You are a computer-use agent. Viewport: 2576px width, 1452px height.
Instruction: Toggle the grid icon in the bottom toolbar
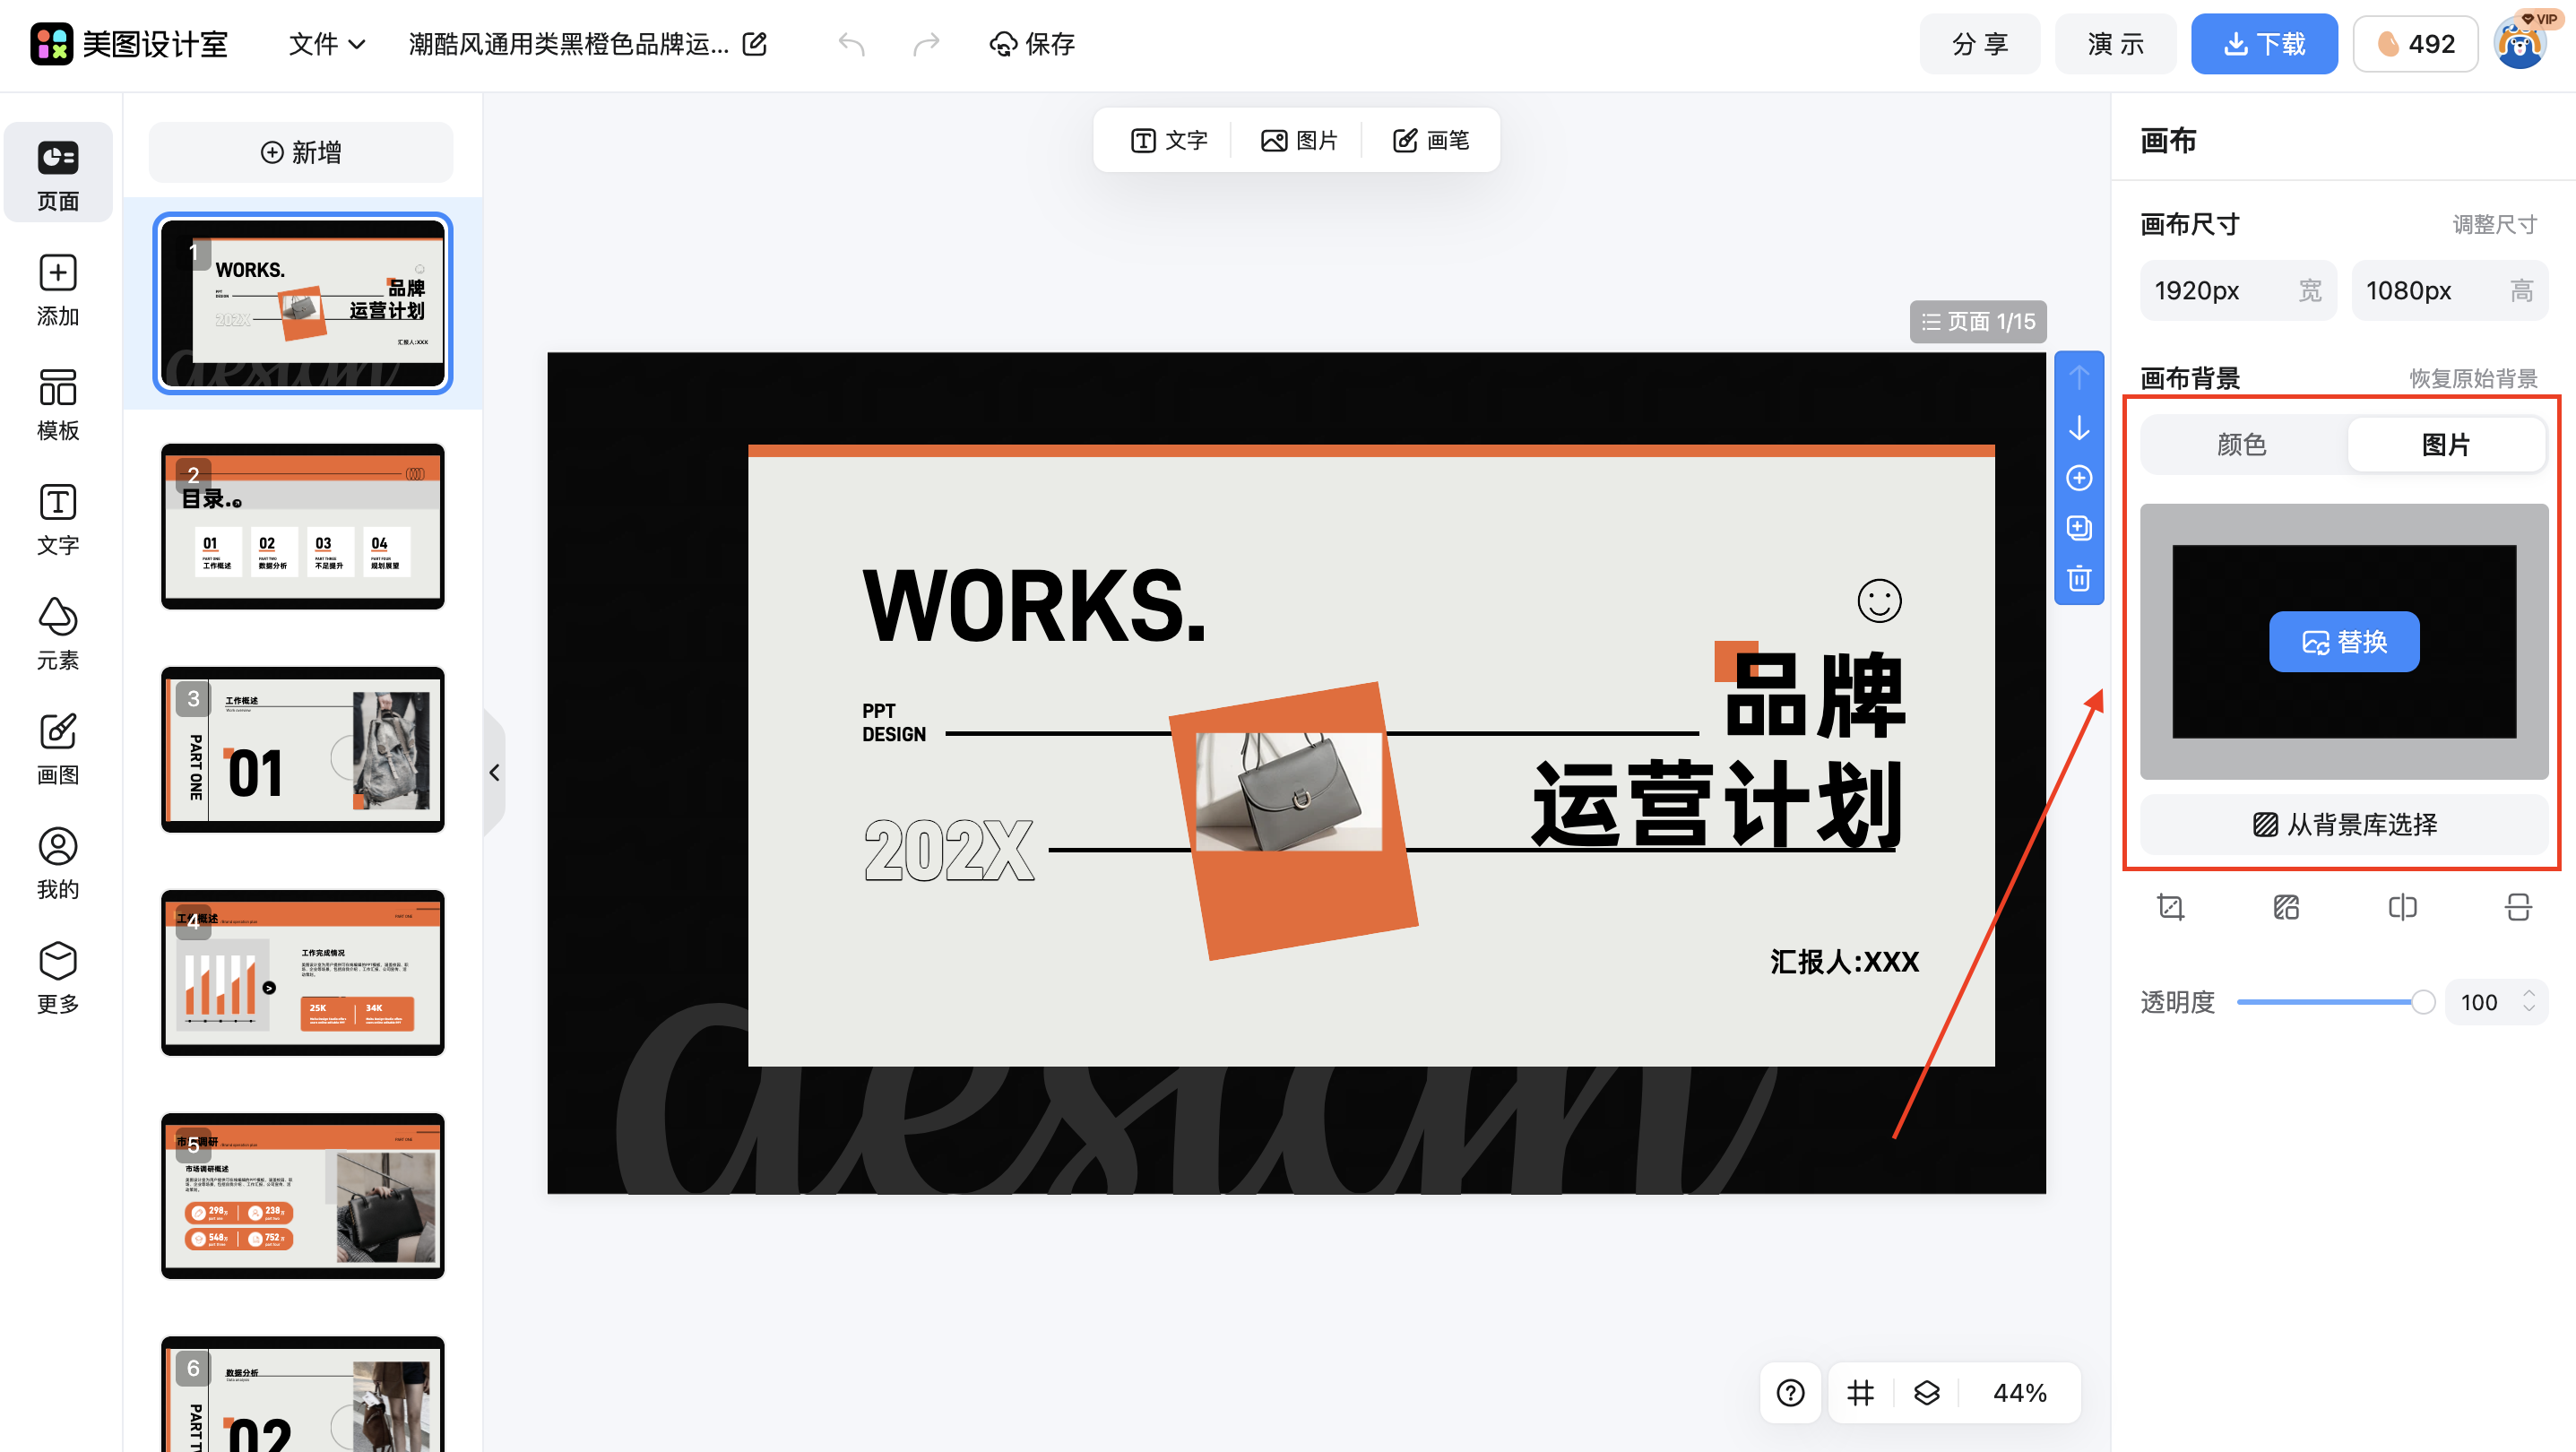pyautogui.click(x=1859, y=1391)
